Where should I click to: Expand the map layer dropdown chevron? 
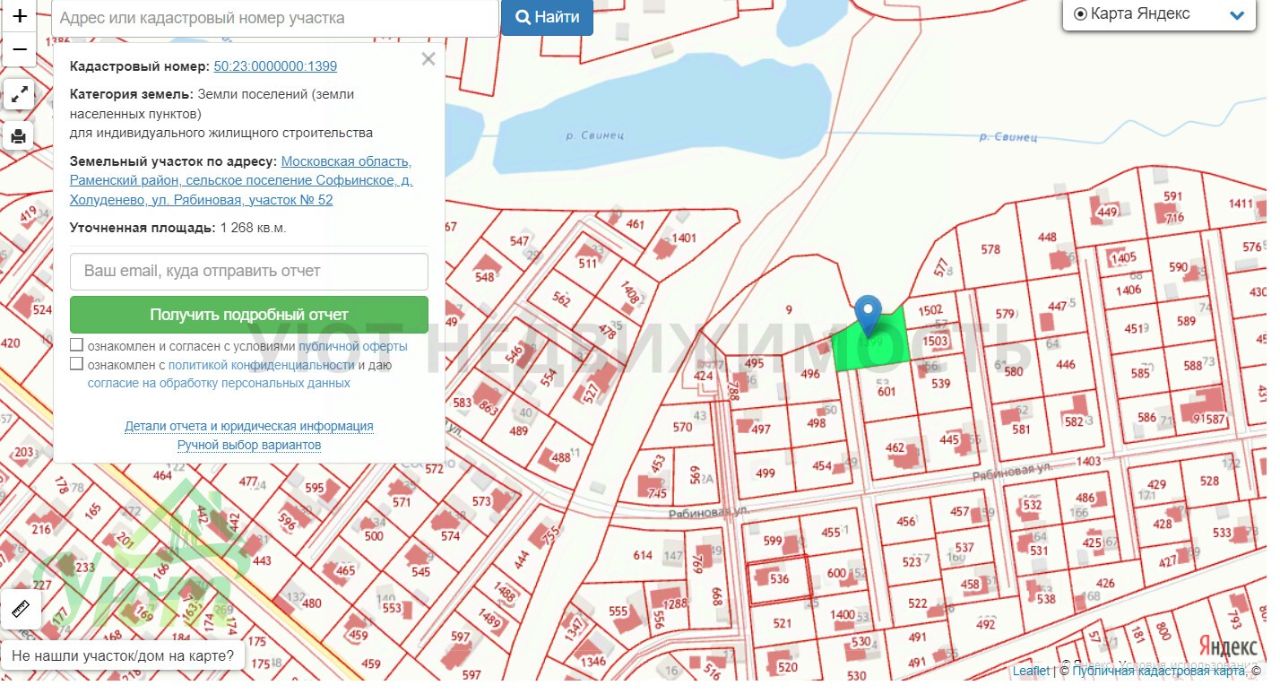[x=1237, y=15]
